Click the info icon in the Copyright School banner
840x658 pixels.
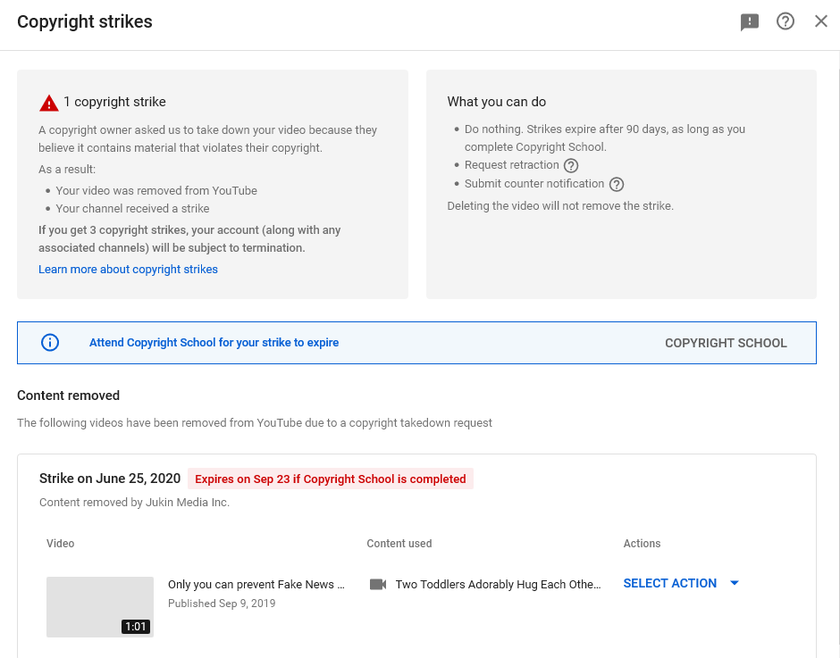[x=50, y=342]
